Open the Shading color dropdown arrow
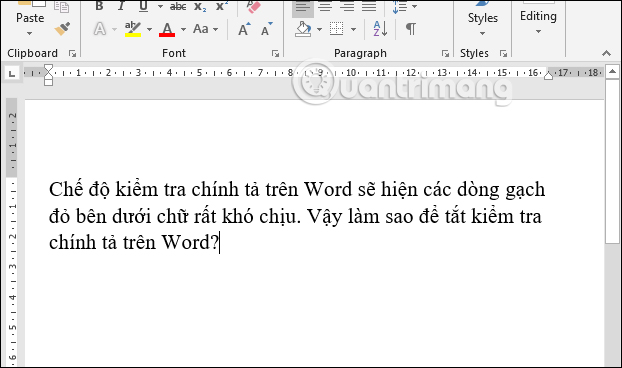Screen dimensions: 622x368 coord(319,29)
